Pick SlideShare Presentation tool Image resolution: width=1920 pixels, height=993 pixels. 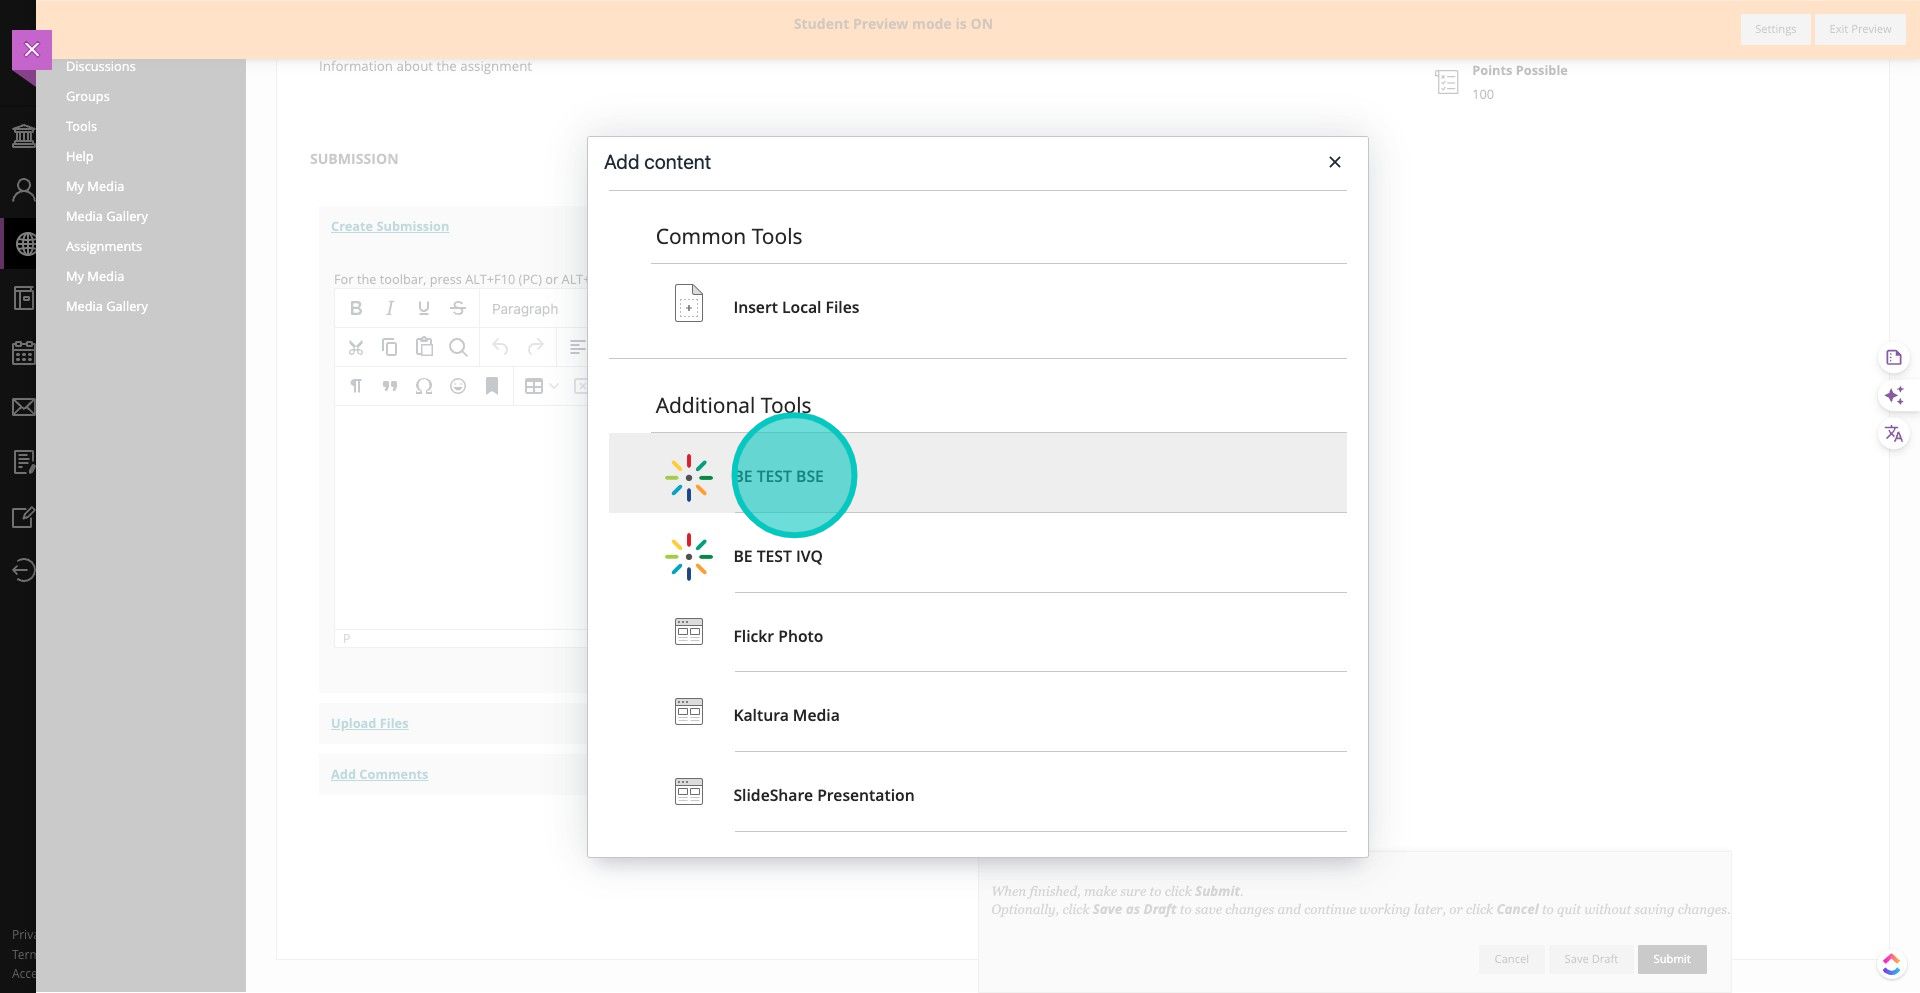[x=822, y=796]
